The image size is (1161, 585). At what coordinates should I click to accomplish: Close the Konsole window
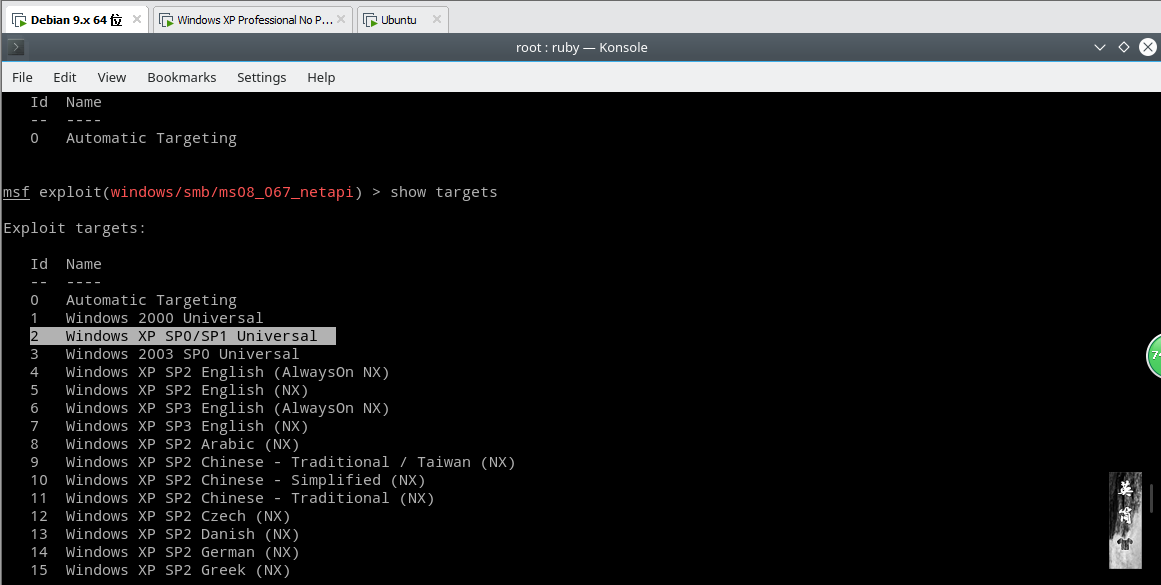click(1148, 47)
